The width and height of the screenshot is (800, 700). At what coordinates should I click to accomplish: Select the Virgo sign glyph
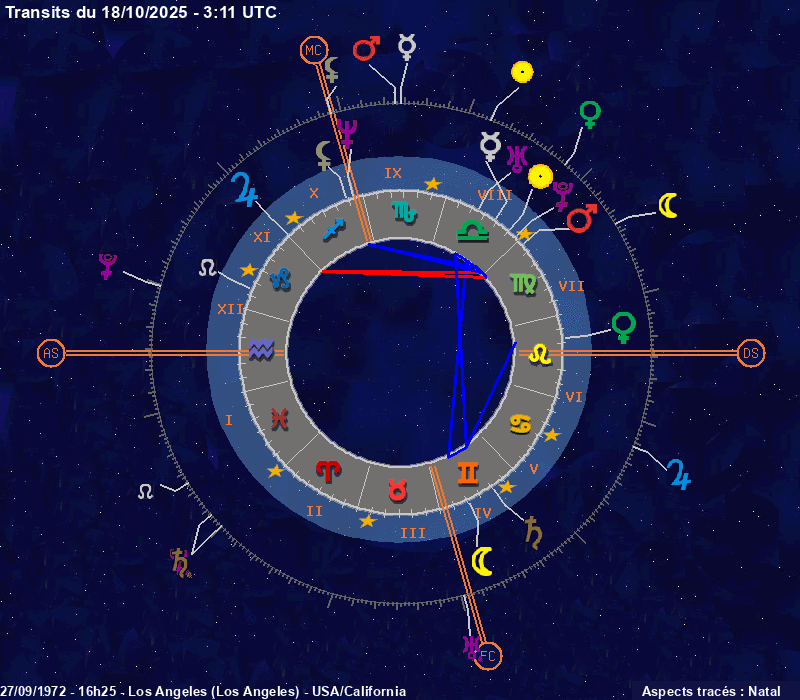[522, 283]
